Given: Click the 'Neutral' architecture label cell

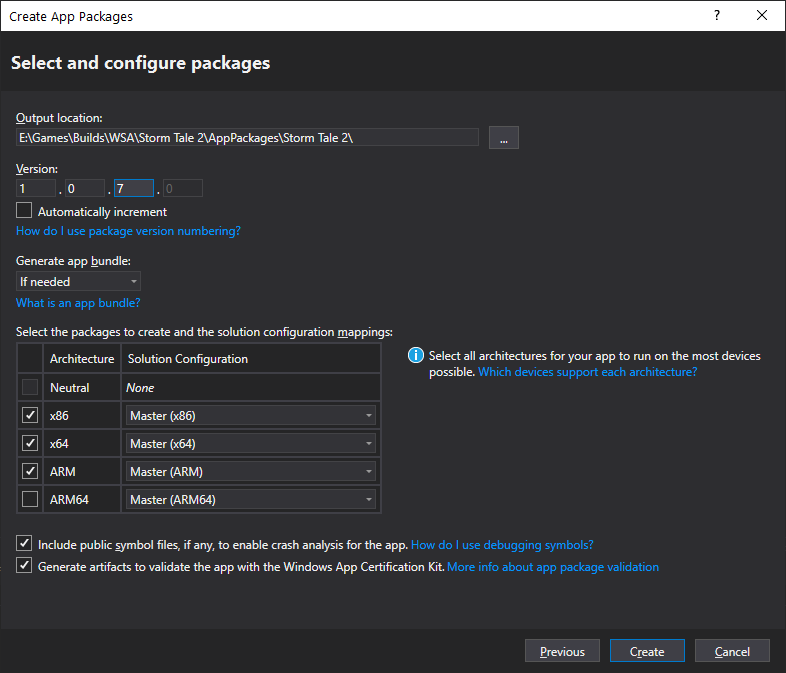Looking at the screenshot, I should click(82, 387).
